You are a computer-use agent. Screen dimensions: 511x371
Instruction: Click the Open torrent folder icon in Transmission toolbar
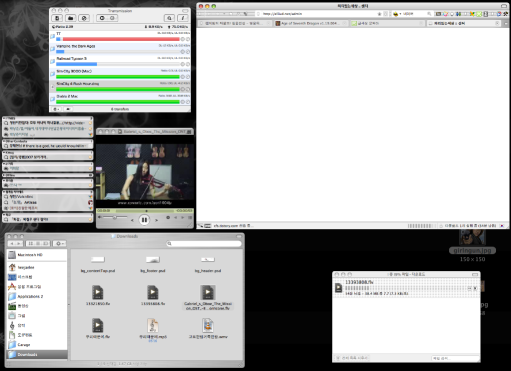[x=70, y=18]
